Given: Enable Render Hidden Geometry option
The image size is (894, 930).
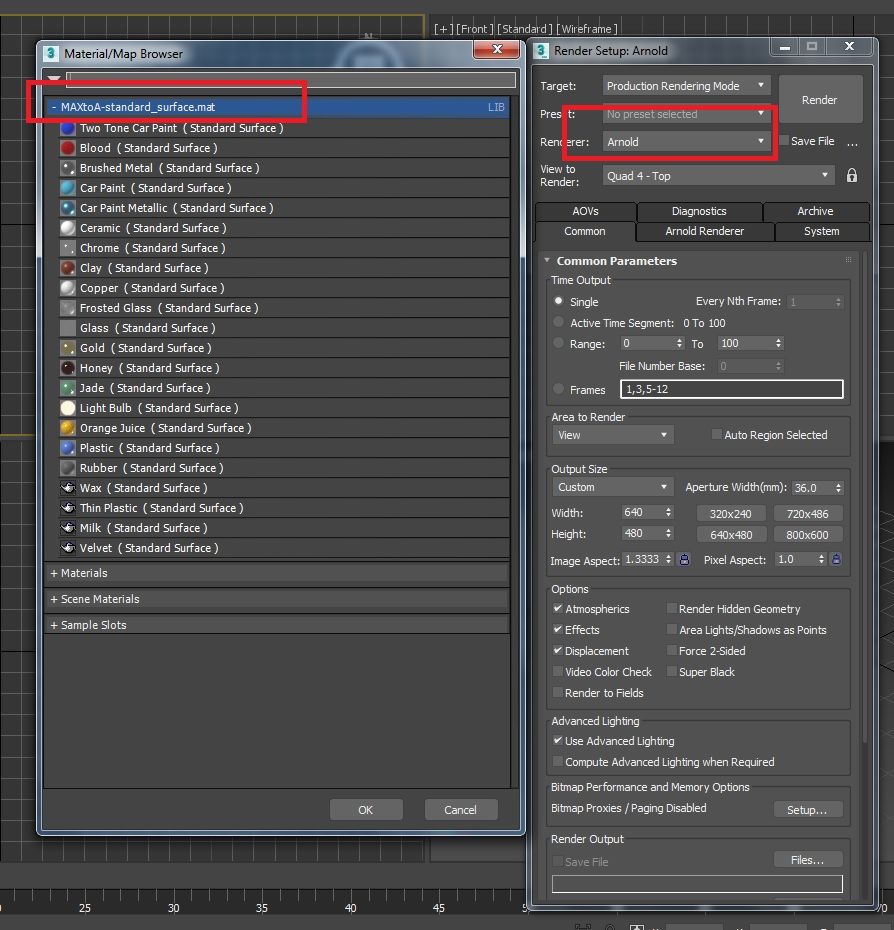Looking at the screenshot, I should [x=672, y=609].
